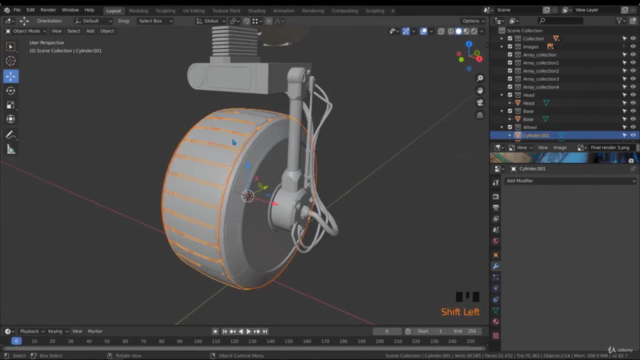Activate the Move tool

[x=11, y=76]
